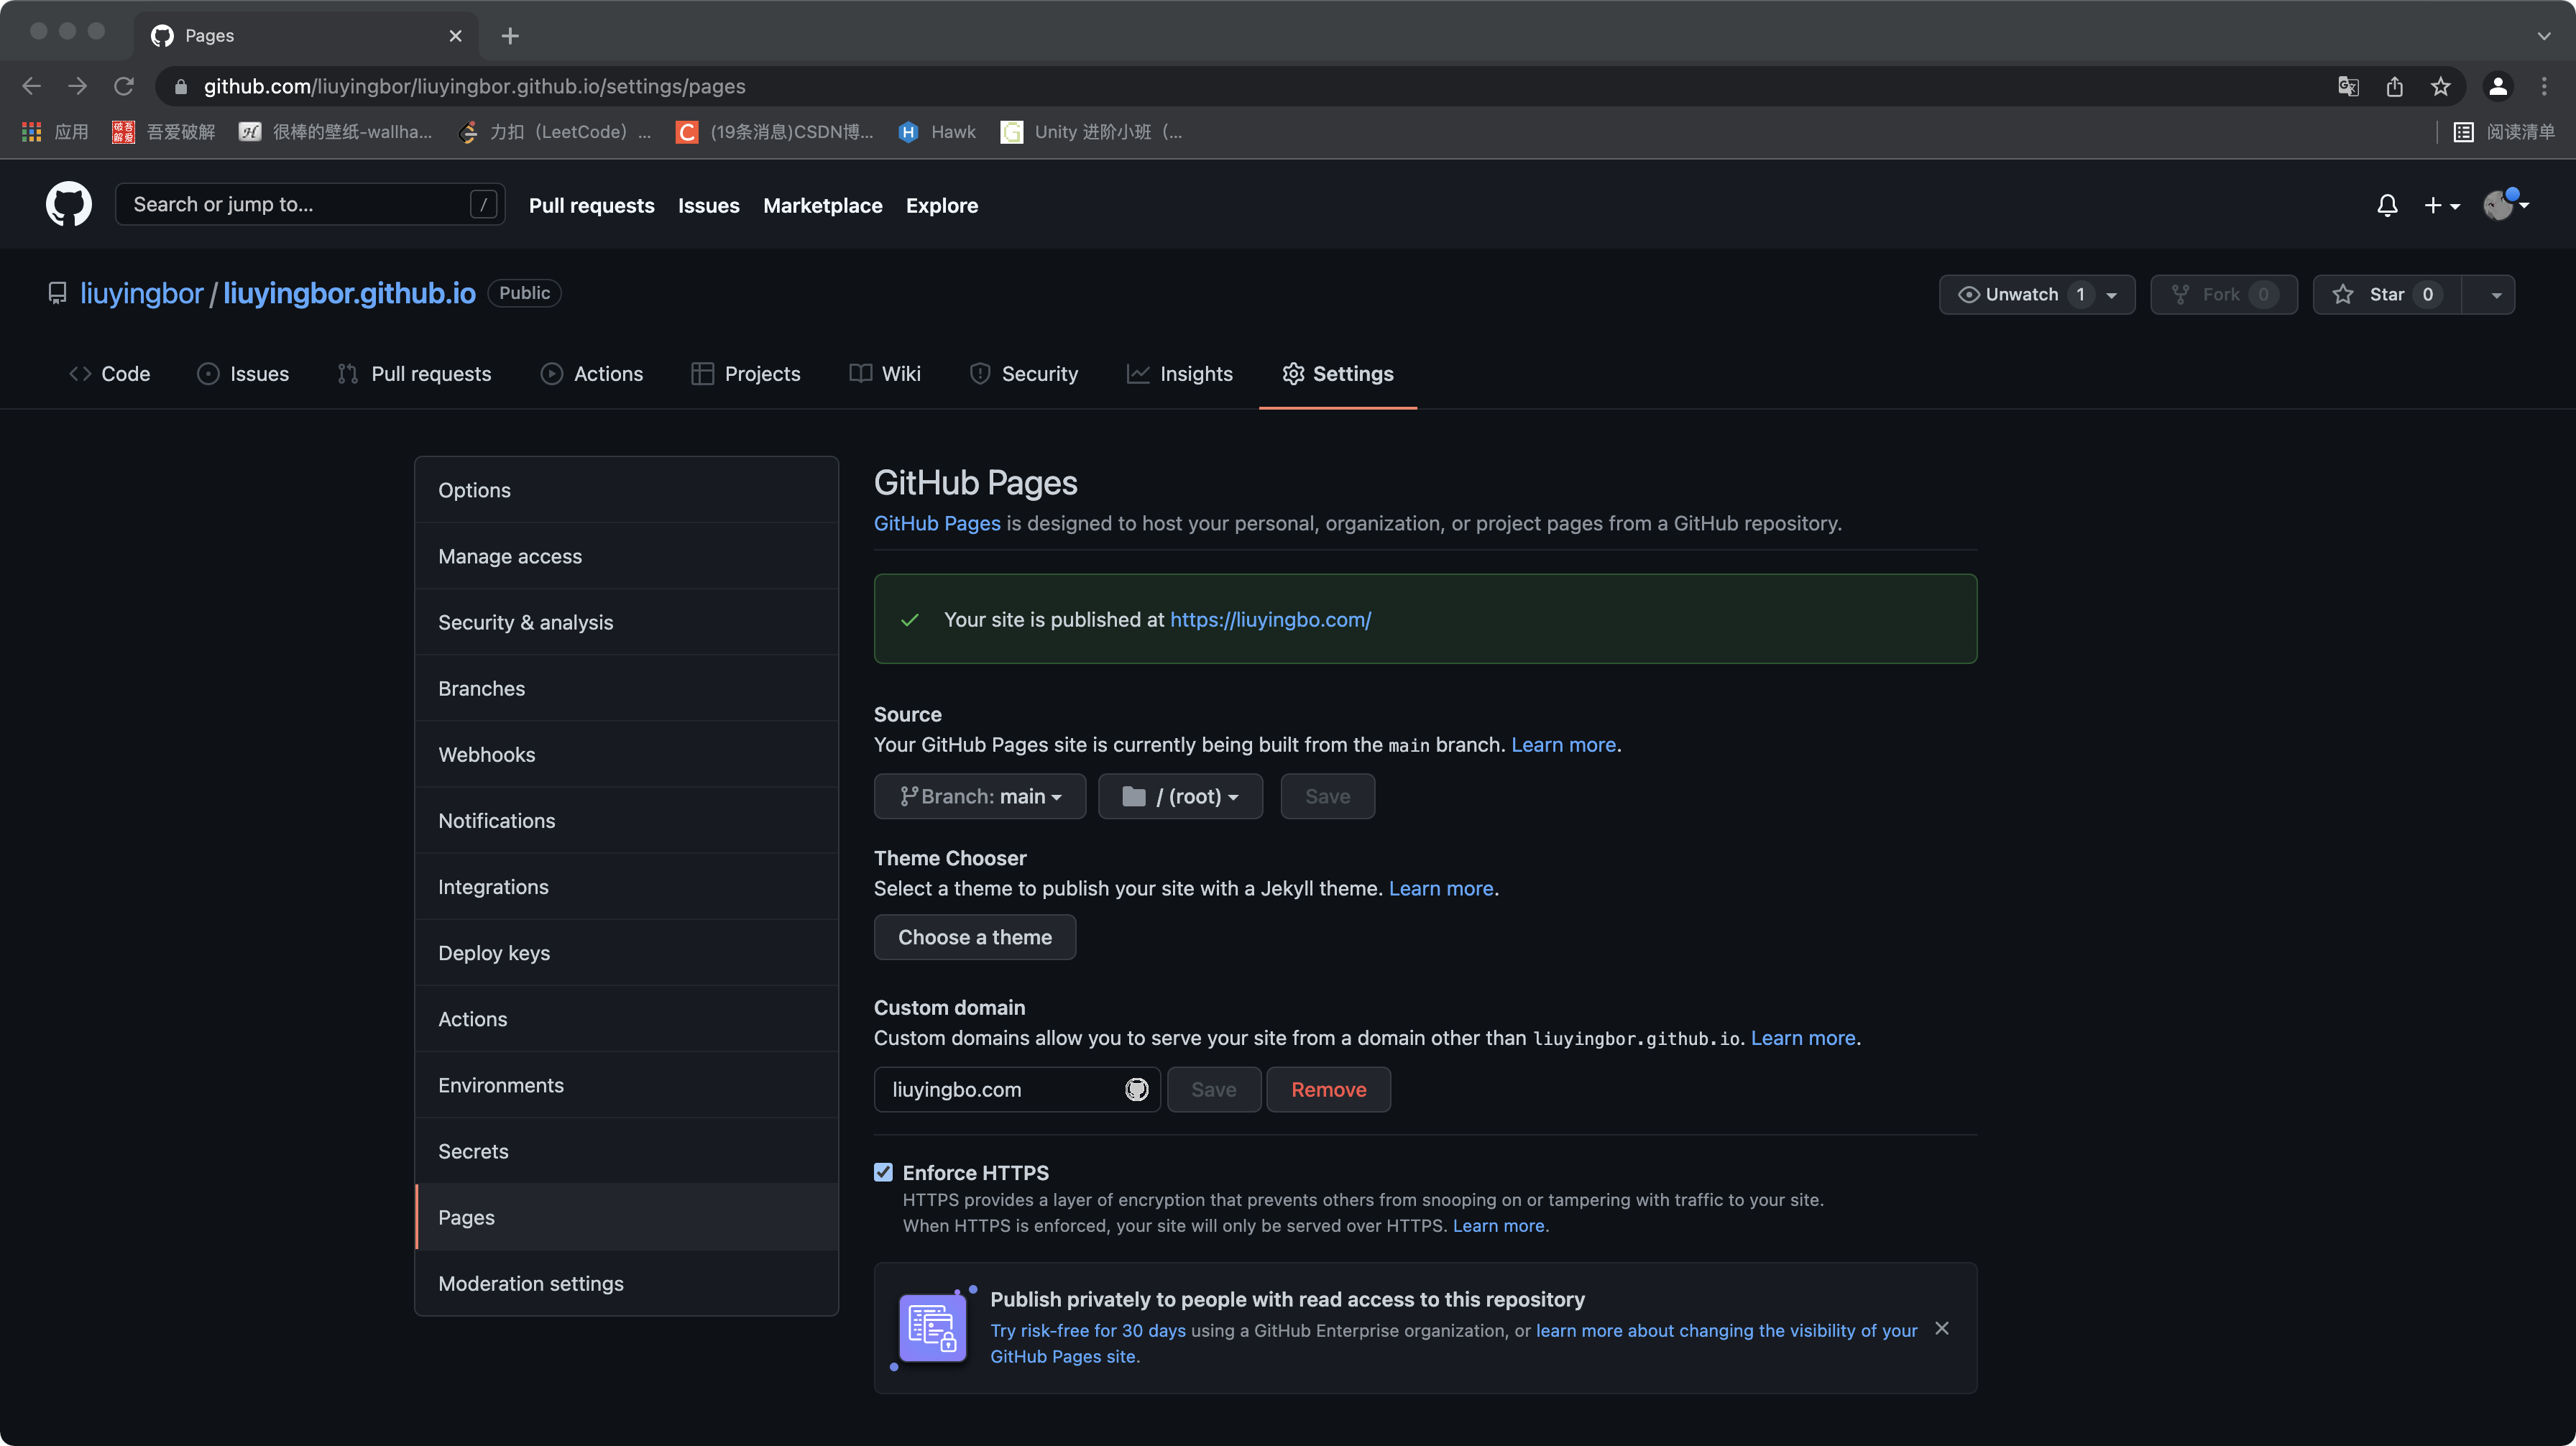Open notifications bell

[x=2387, y=205]
